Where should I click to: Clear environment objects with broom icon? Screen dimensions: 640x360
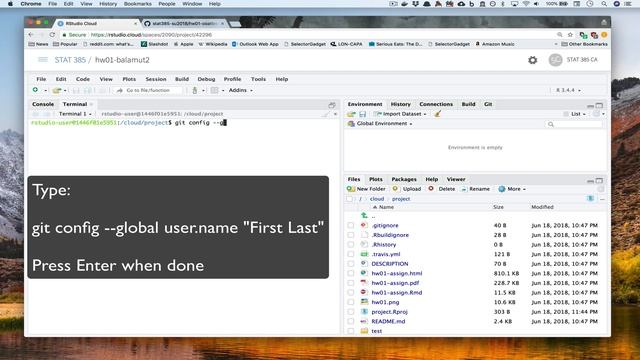click(437, 114)
